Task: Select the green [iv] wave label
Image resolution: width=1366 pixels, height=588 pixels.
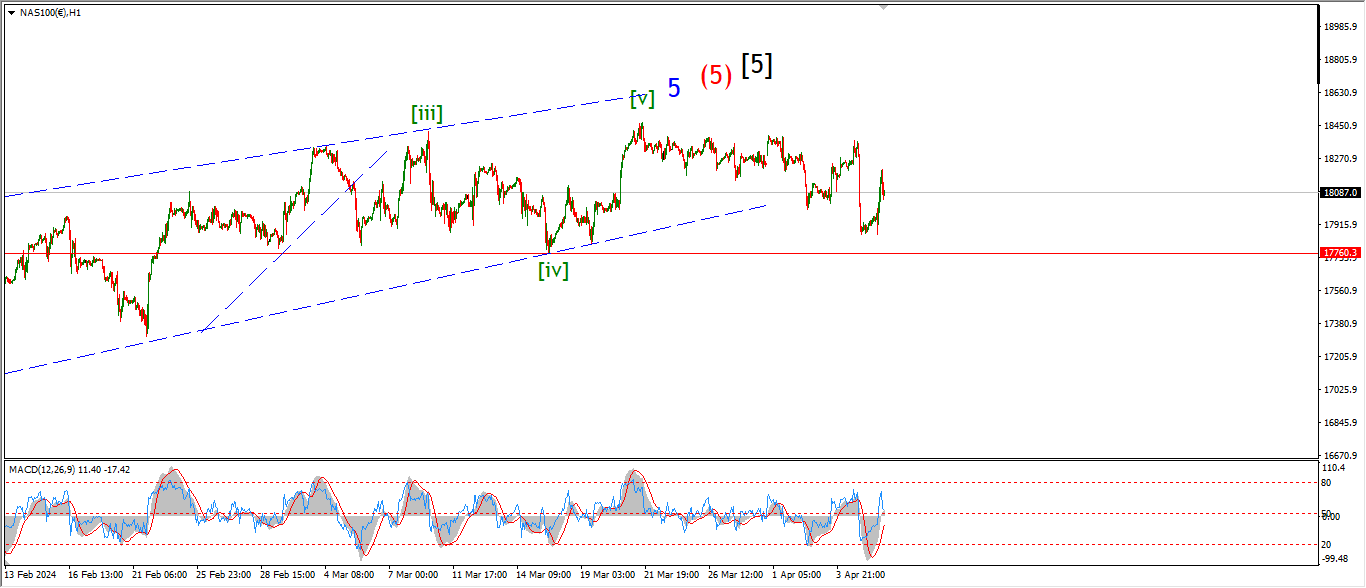Action: pyautogui.click(x=553, y=269)
